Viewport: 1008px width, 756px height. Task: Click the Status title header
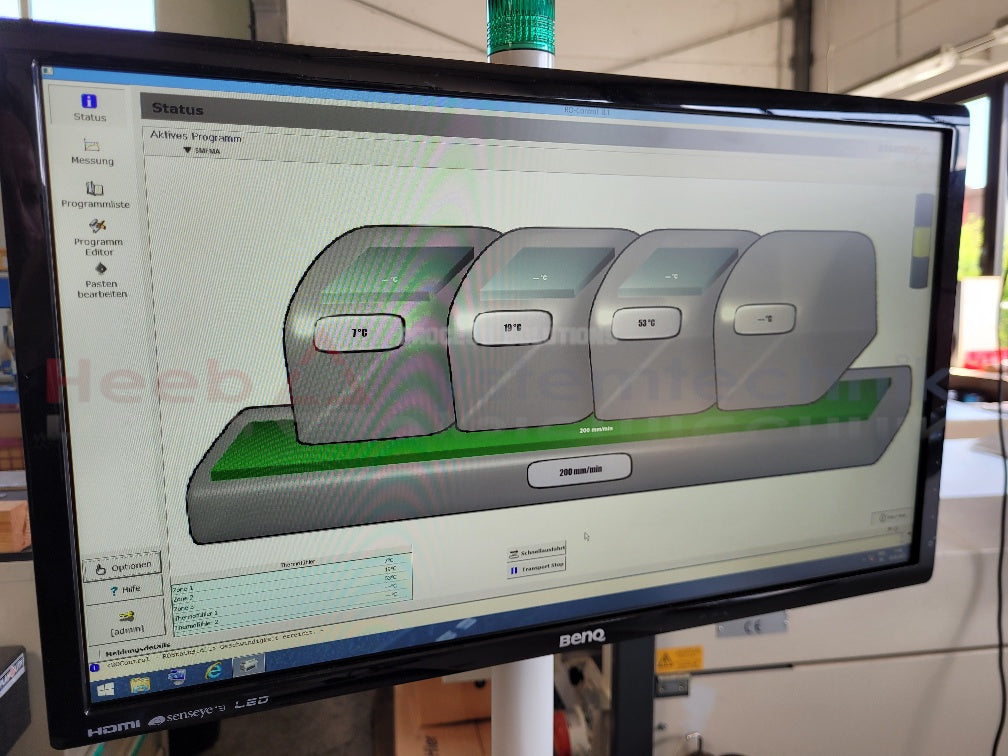(x=177, y=109)
